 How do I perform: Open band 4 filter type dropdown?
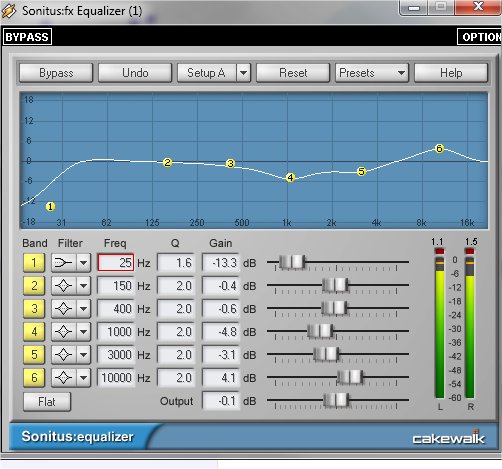pos(83,332)
